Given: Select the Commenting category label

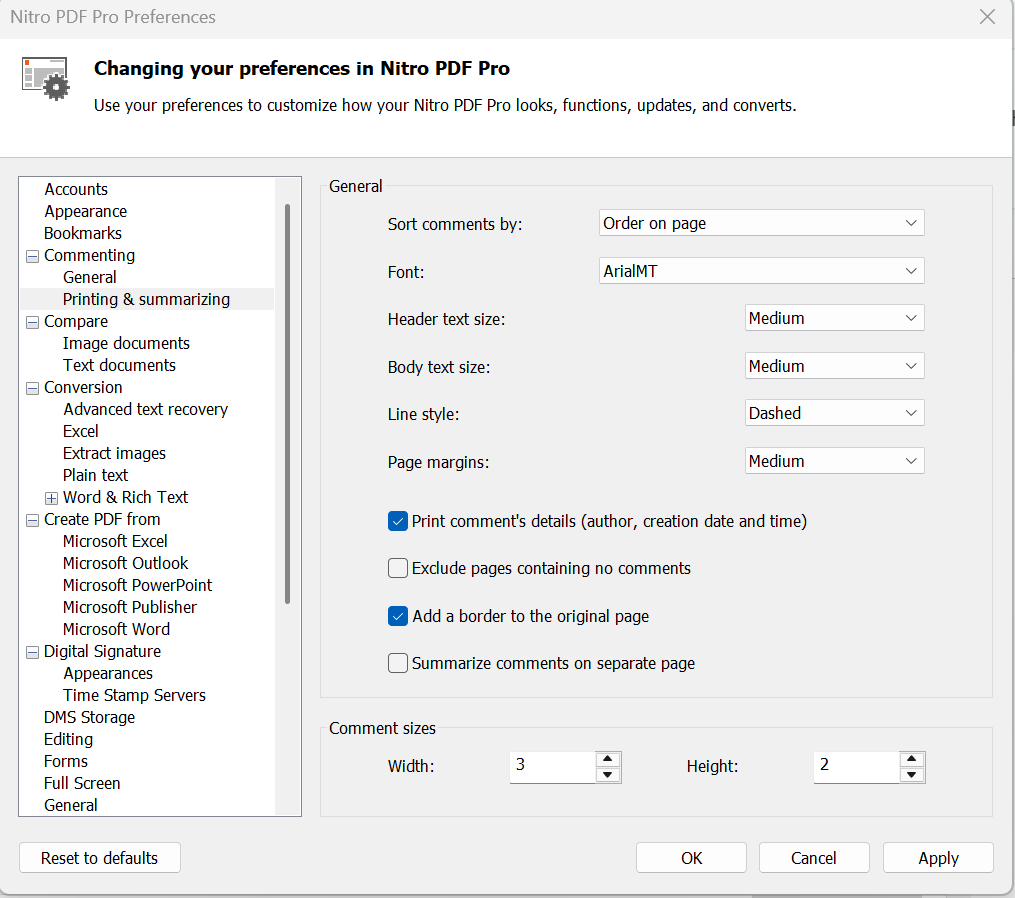Looking at the screenshot, I should (89, 255).
